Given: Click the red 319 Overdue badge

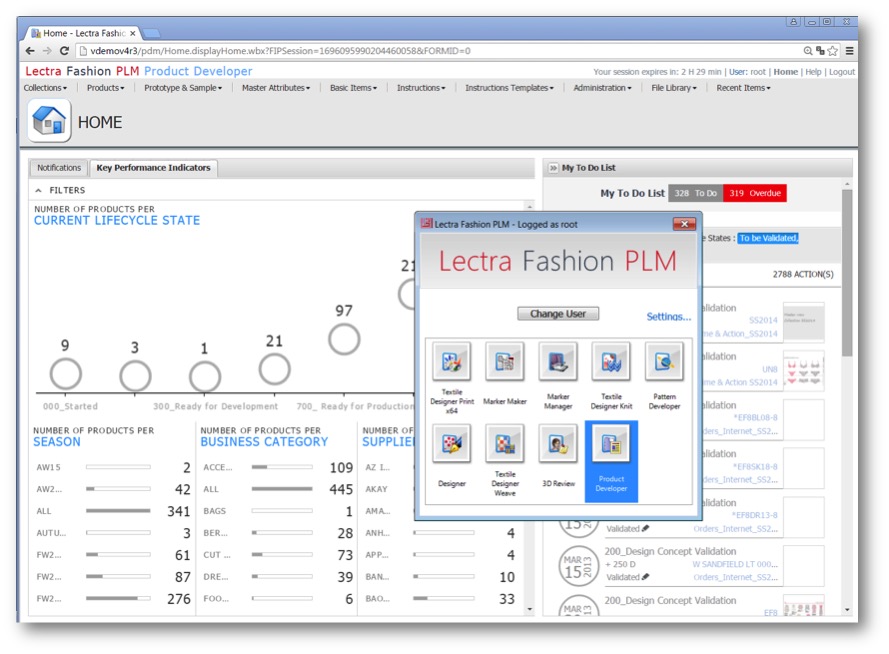Looking at the screenshot, I should tap(755, 193).
